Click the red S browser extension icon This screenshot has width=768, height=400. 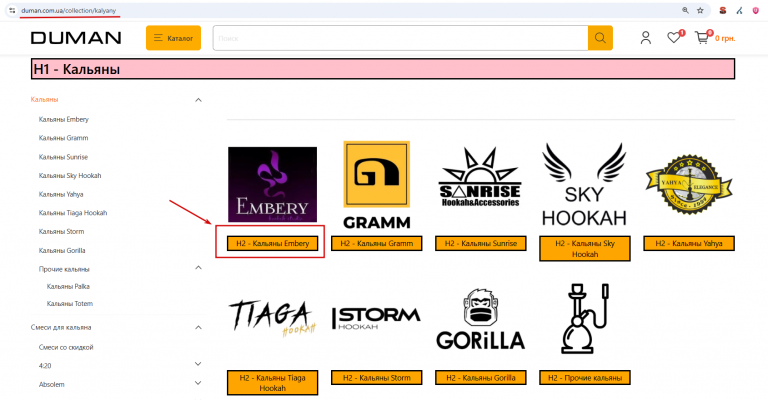(723, 10)
